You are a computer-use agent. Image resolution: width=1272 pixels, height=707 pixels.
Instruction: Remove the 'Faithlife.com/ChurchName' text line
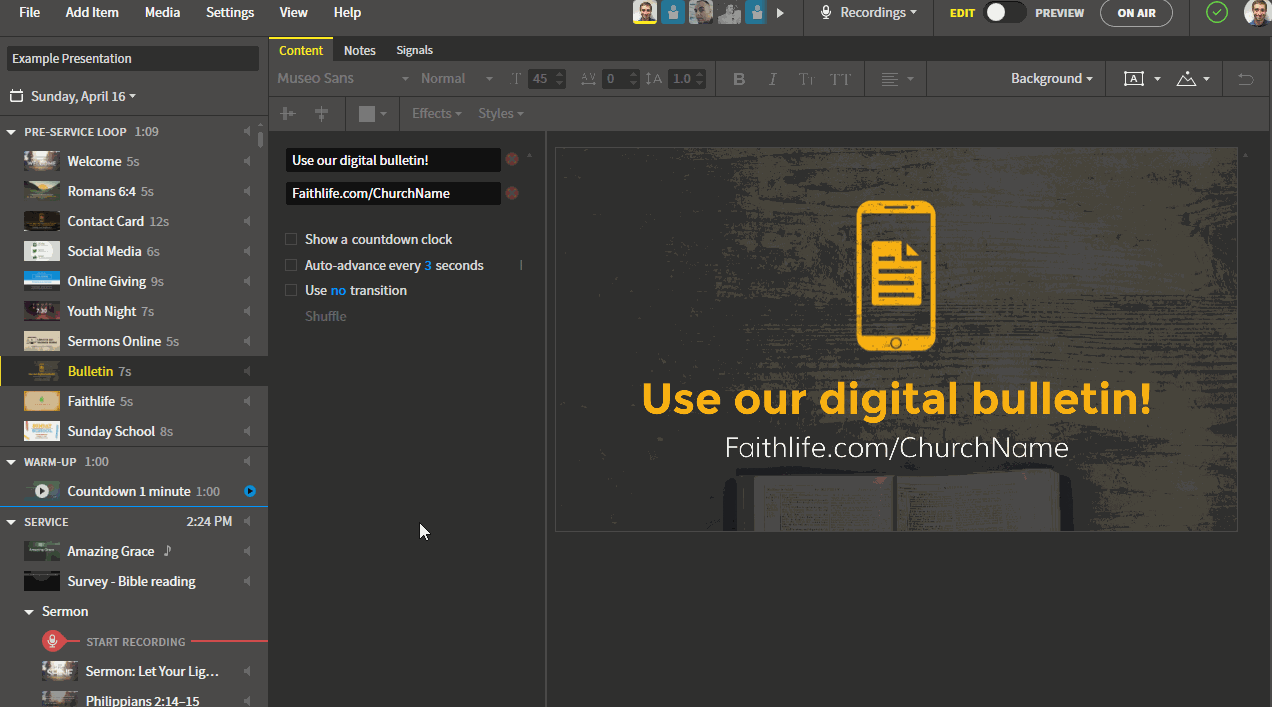[512, 193]
